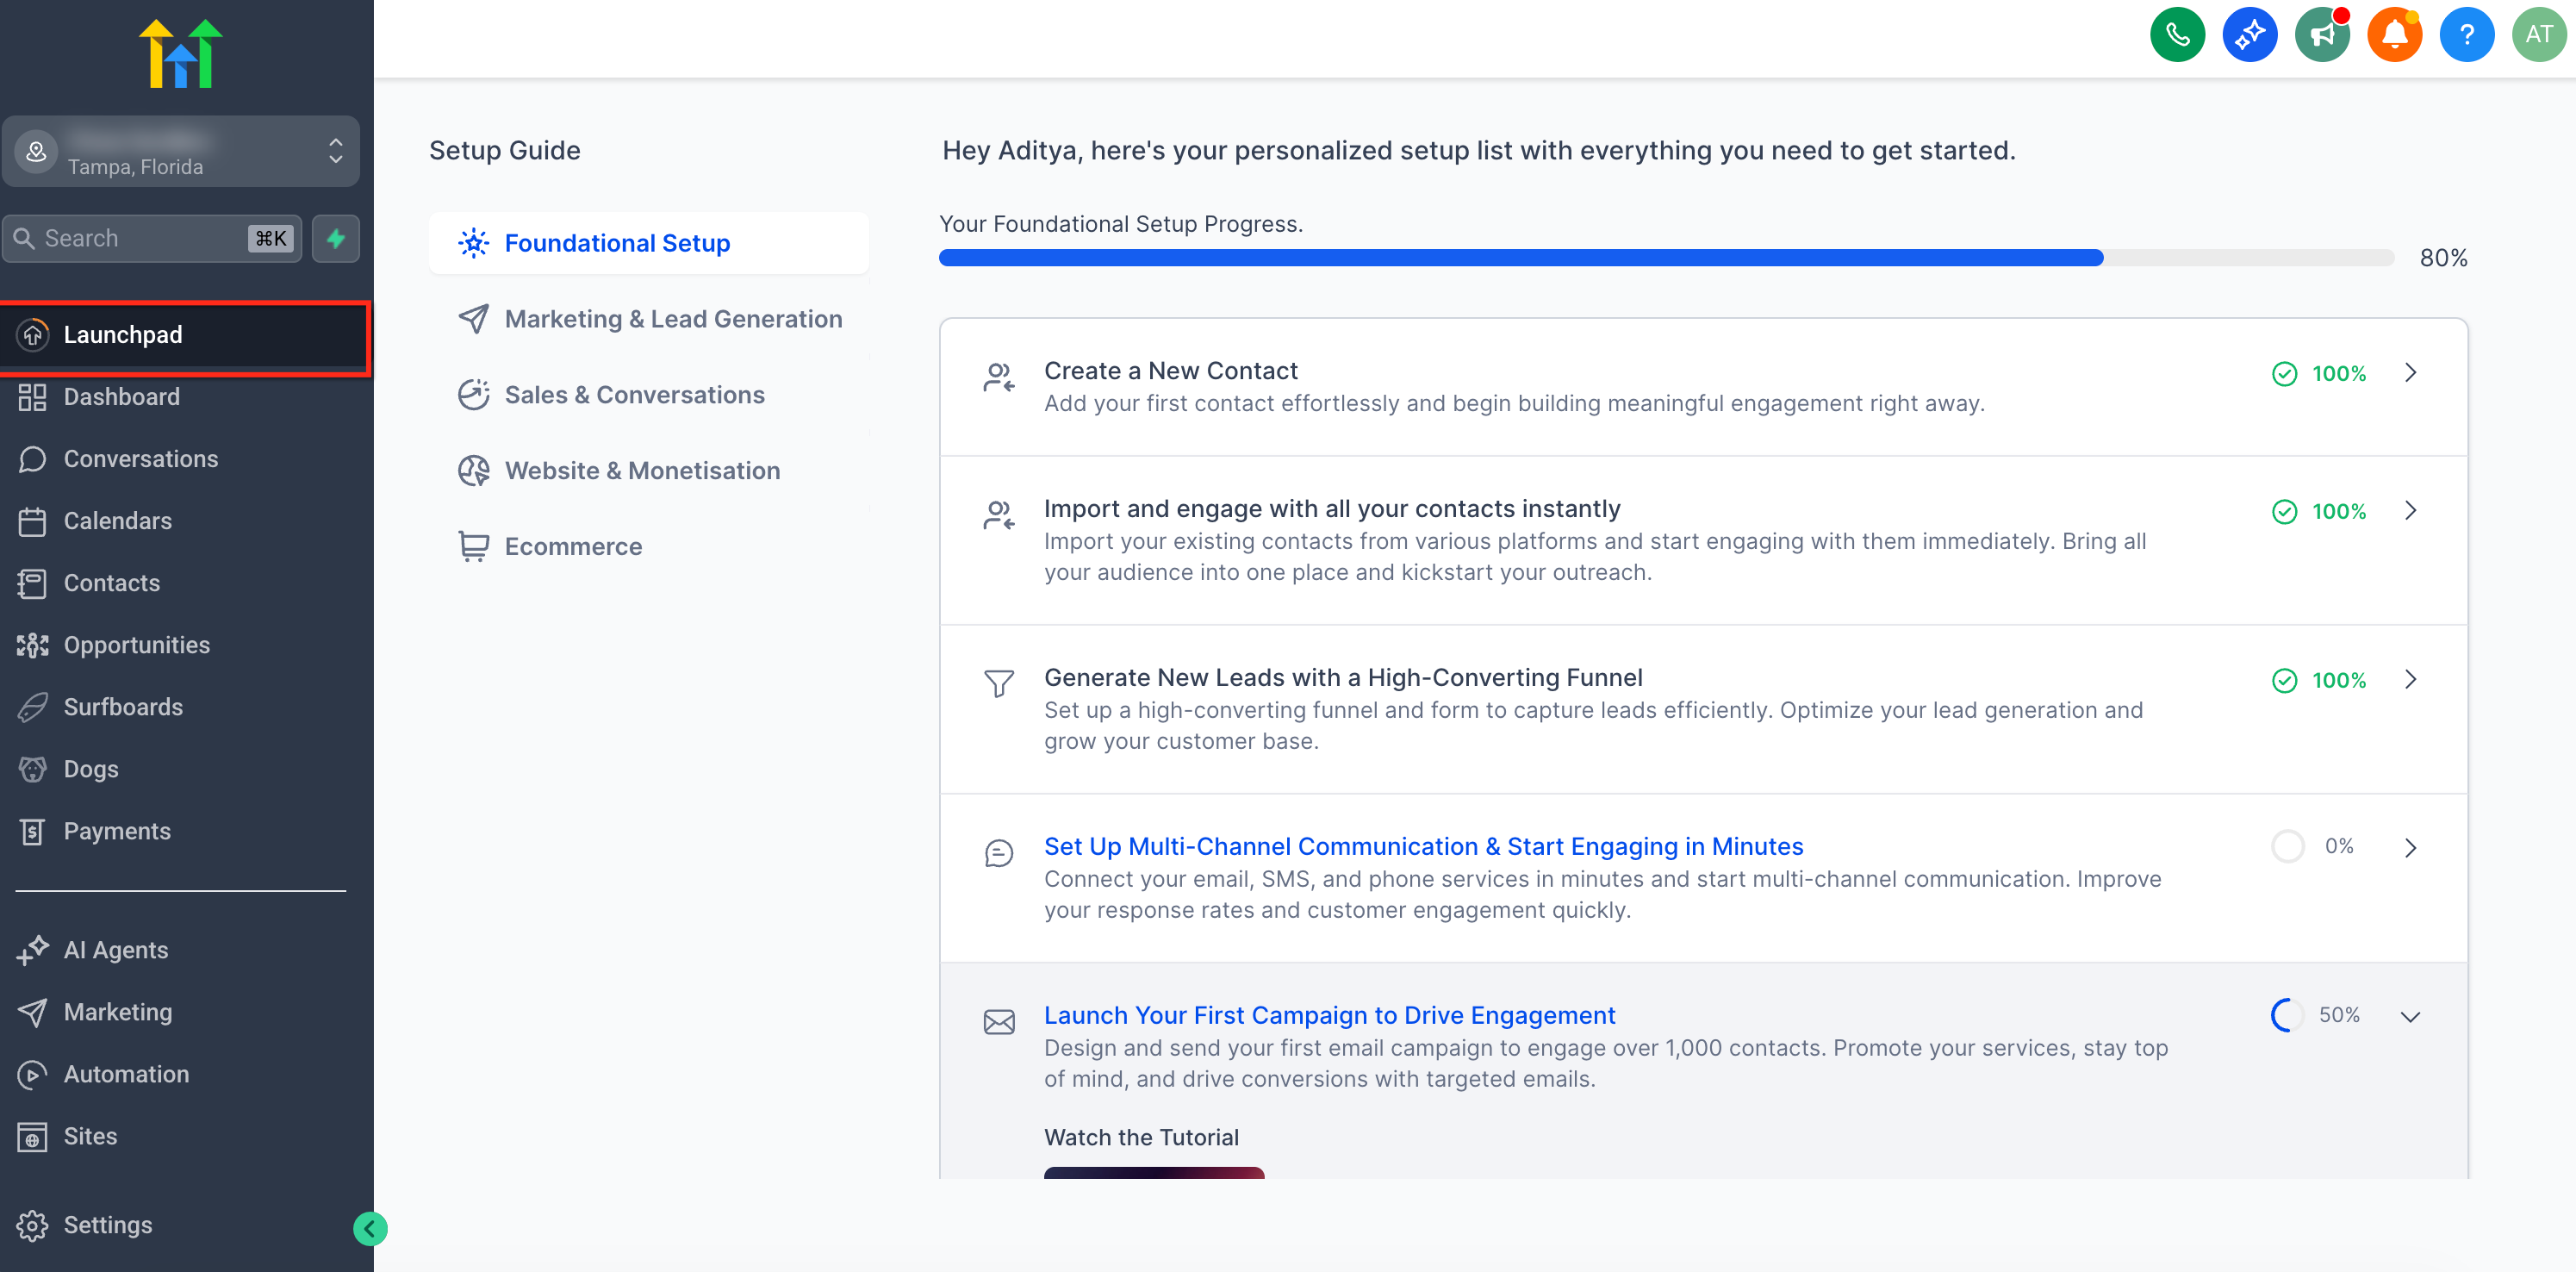Open Conversations in the sidebar
The image size is (2576, 1272).
tap(140, 459)
